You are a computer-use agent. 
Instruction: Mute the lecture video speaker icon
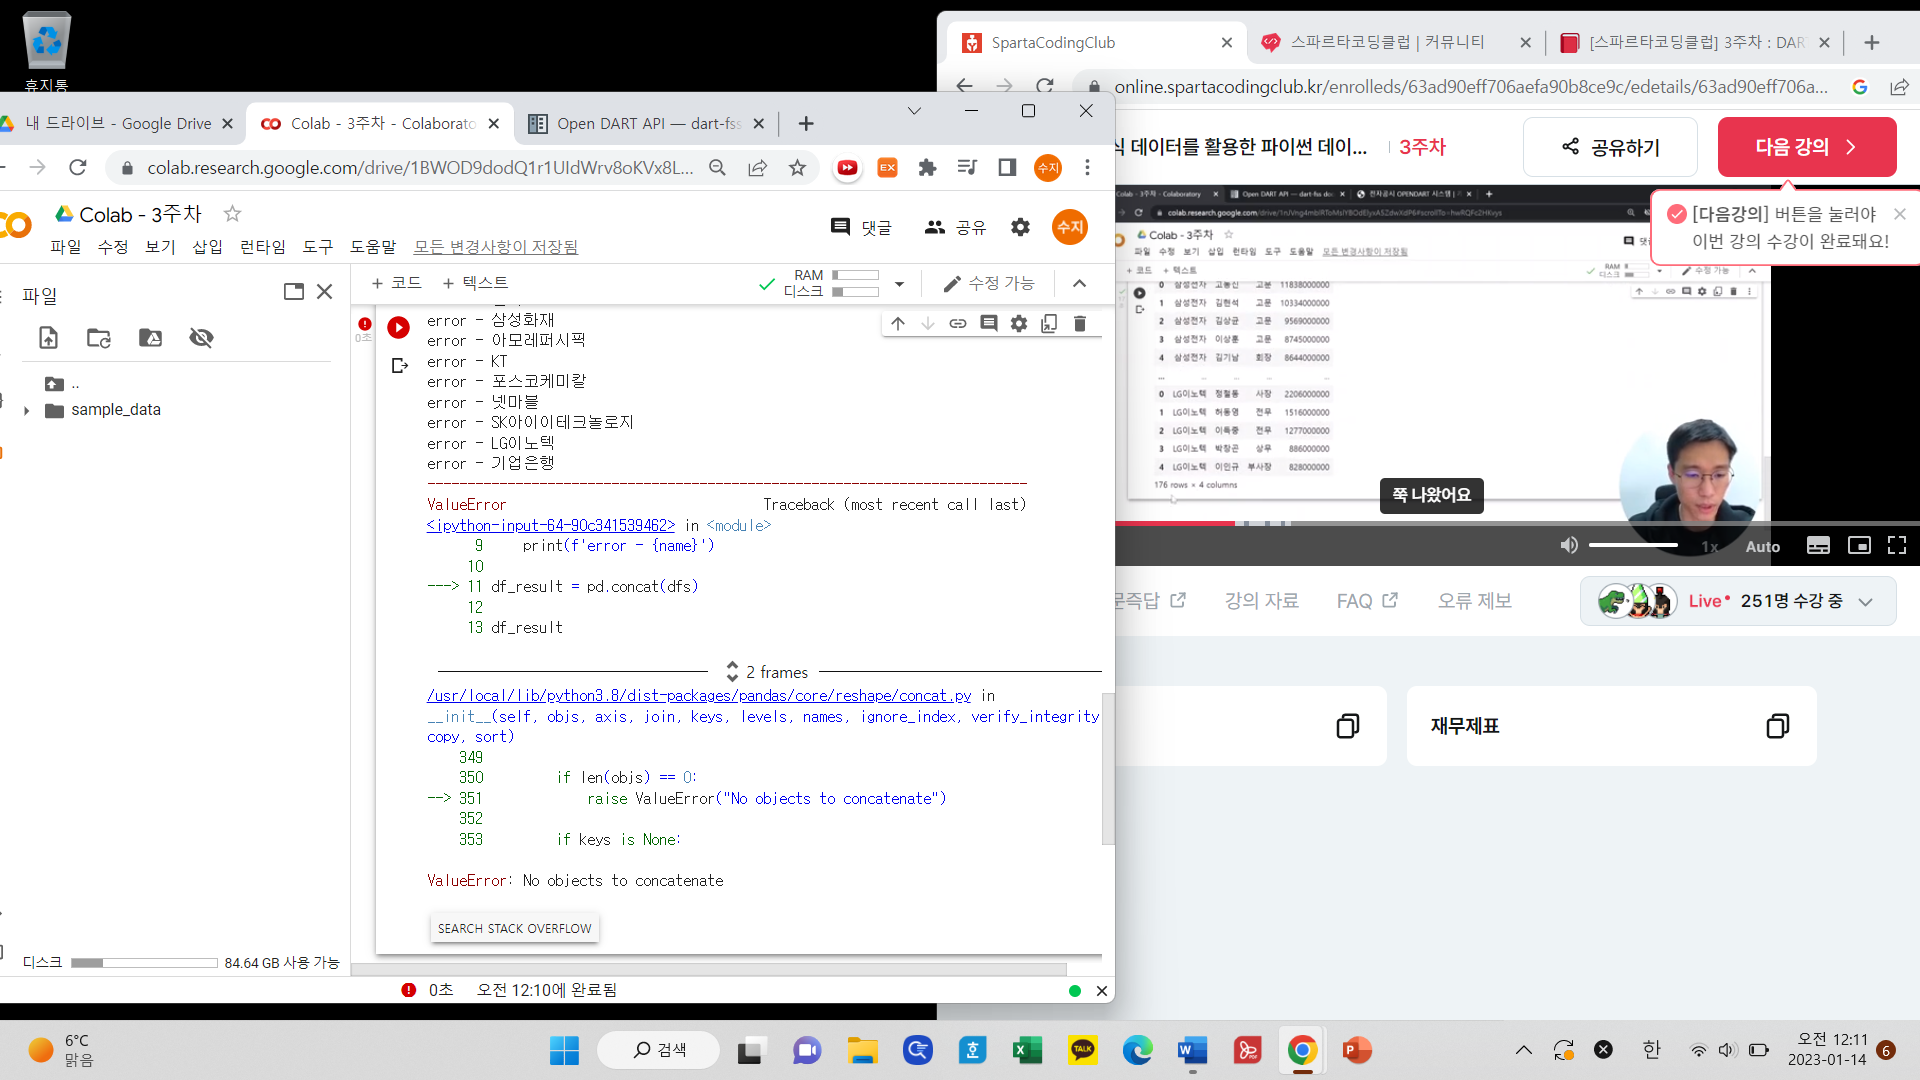coord(1569,545)
